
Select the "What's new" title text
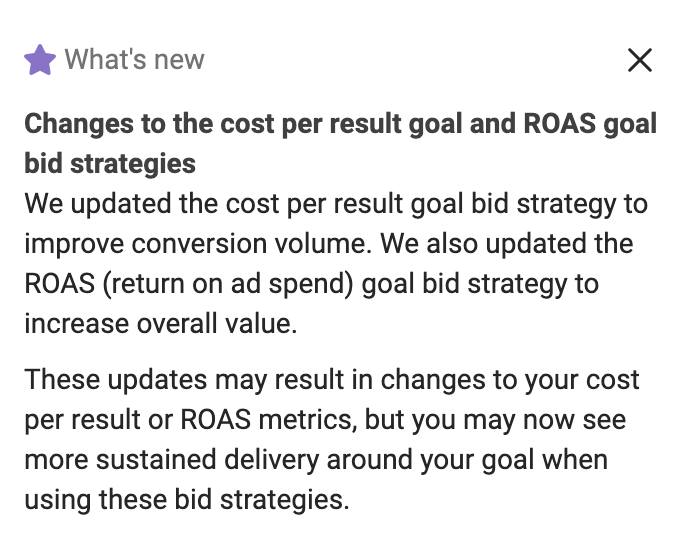[x=134, y=59]
